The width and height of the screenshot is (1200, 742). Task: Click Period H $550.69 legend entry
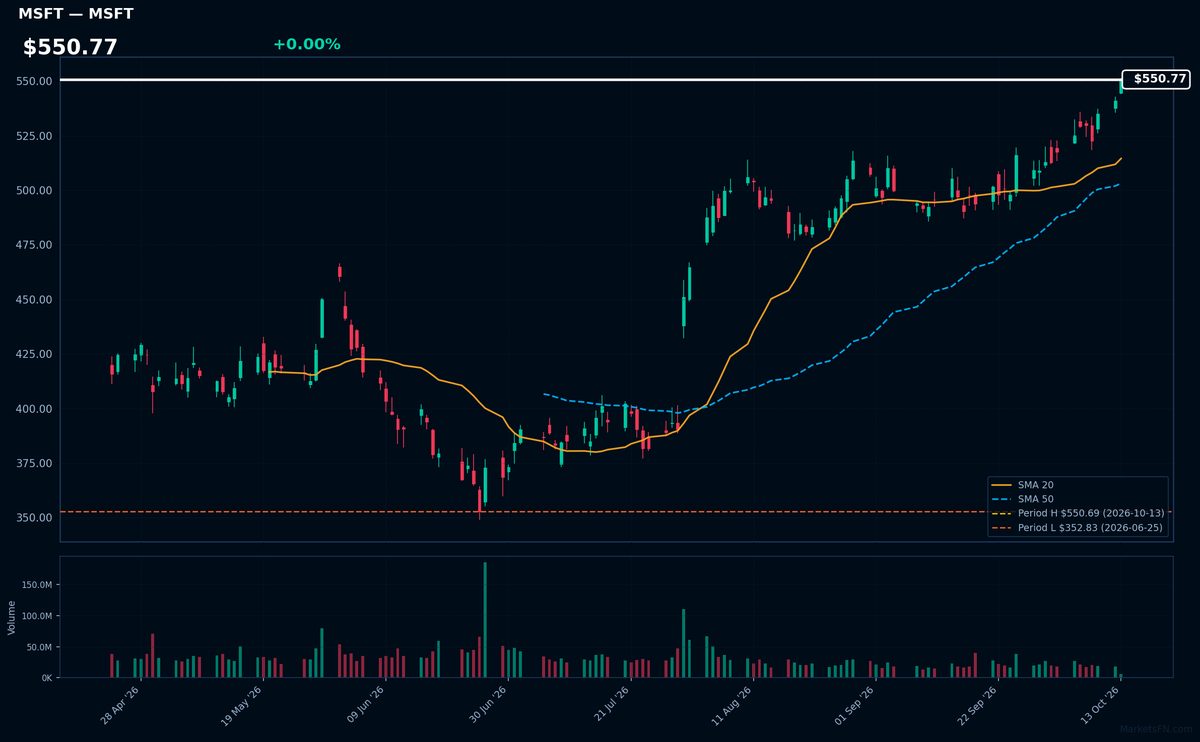(1076, 513)
